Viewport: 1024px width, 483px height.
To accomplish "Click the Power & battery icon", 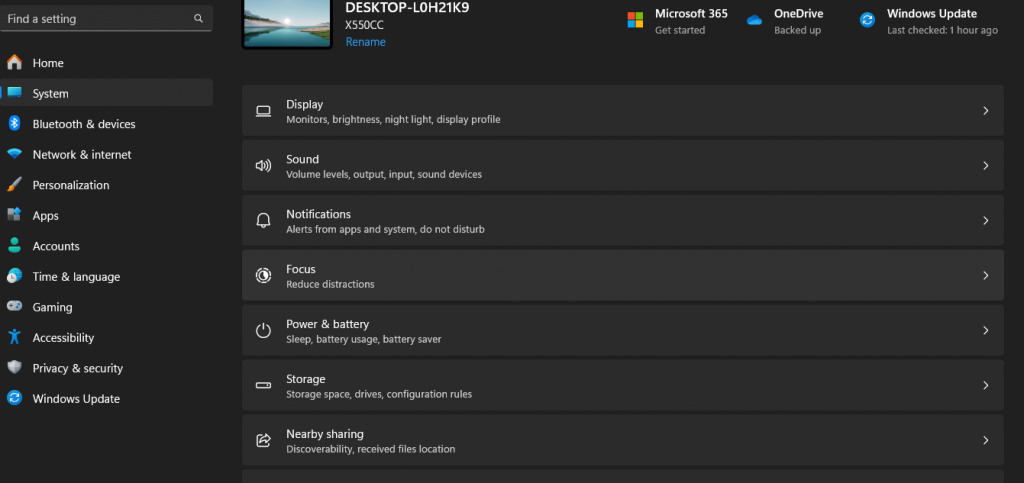I will pyautogui.click(x=263, y=330).
